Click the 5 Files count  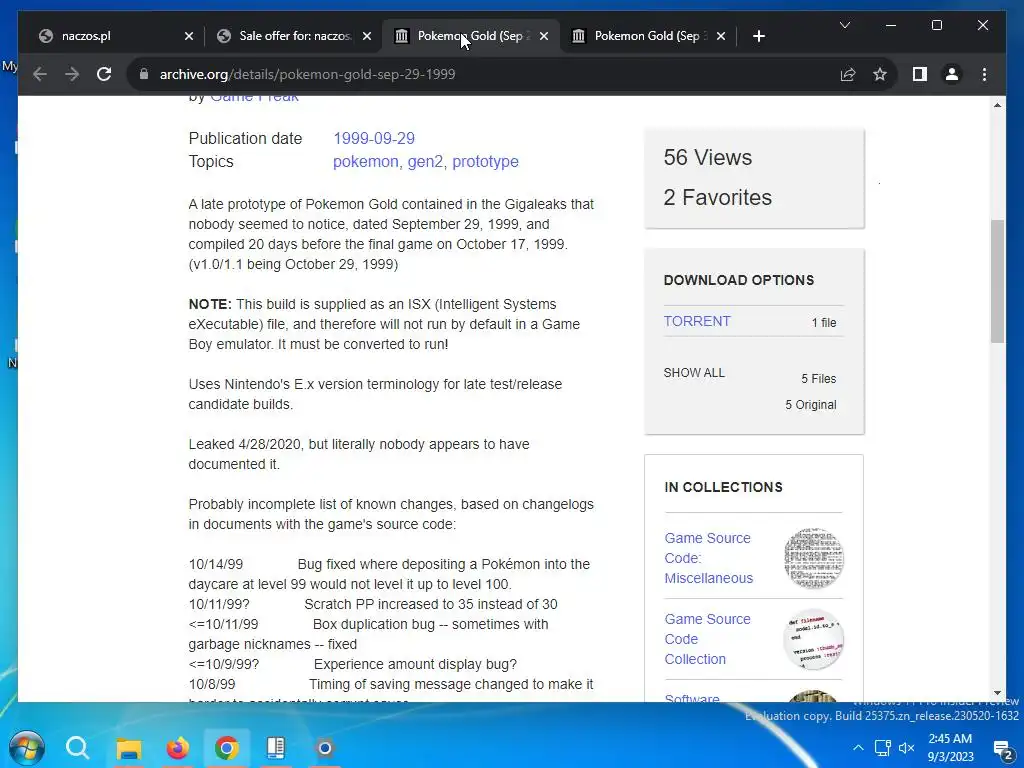pyautogui.click(x=819, y=379)
